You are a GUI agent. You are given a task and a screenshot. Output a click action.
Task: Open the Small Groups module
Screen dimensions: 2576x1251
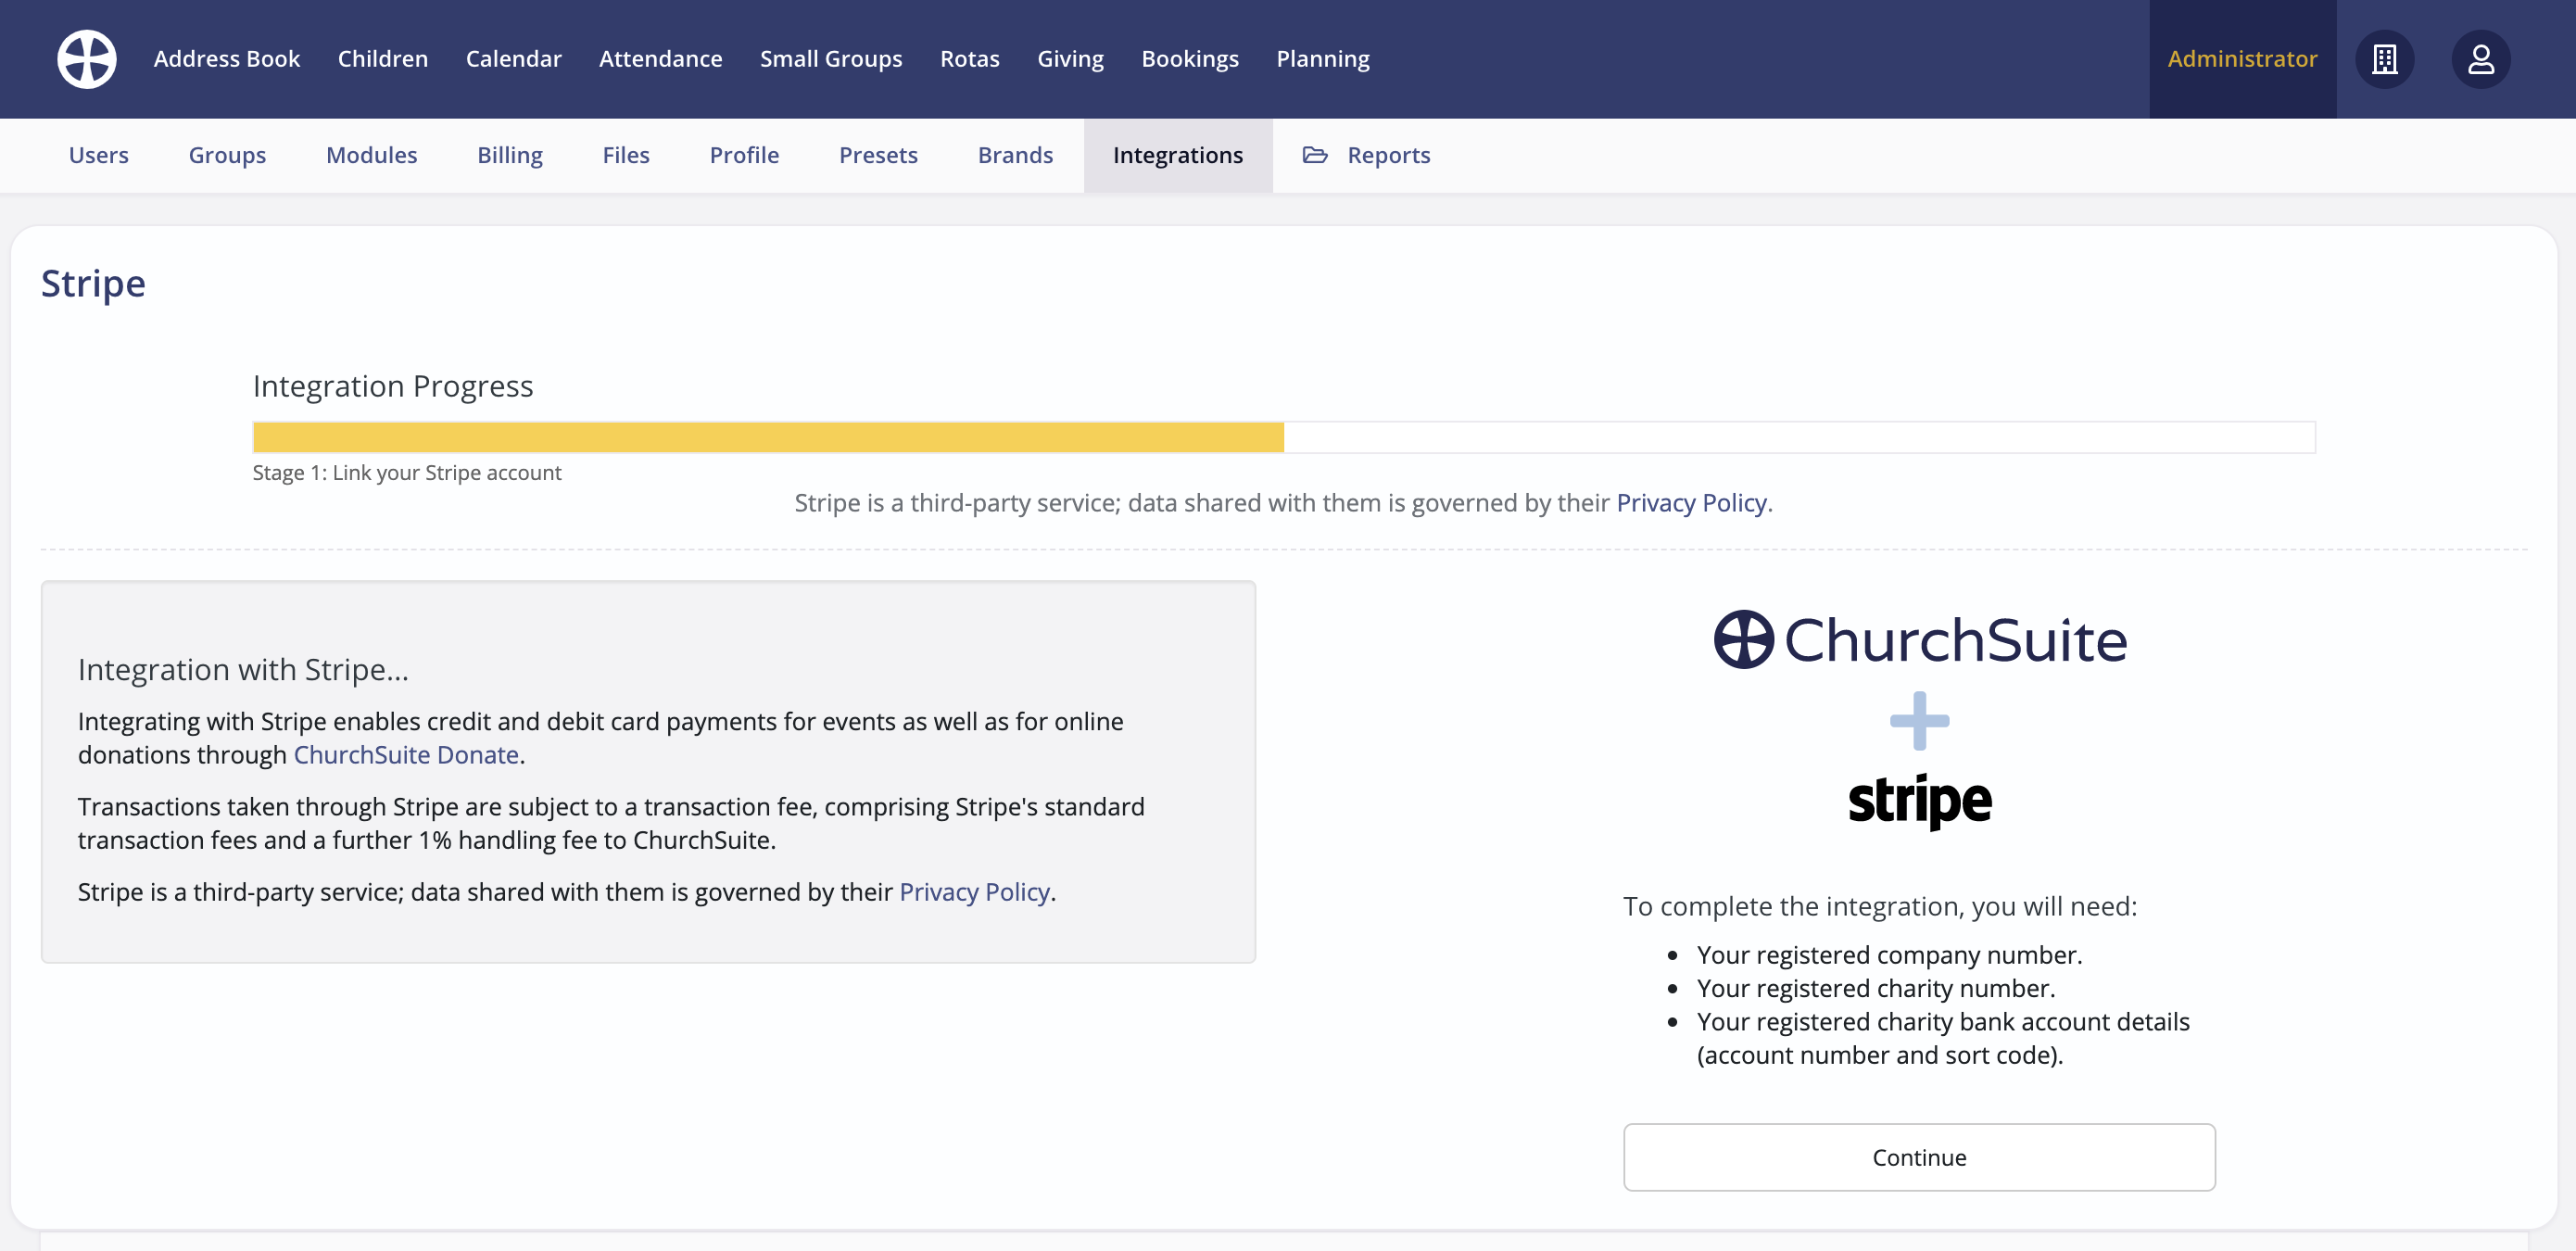tap(830, 59)
